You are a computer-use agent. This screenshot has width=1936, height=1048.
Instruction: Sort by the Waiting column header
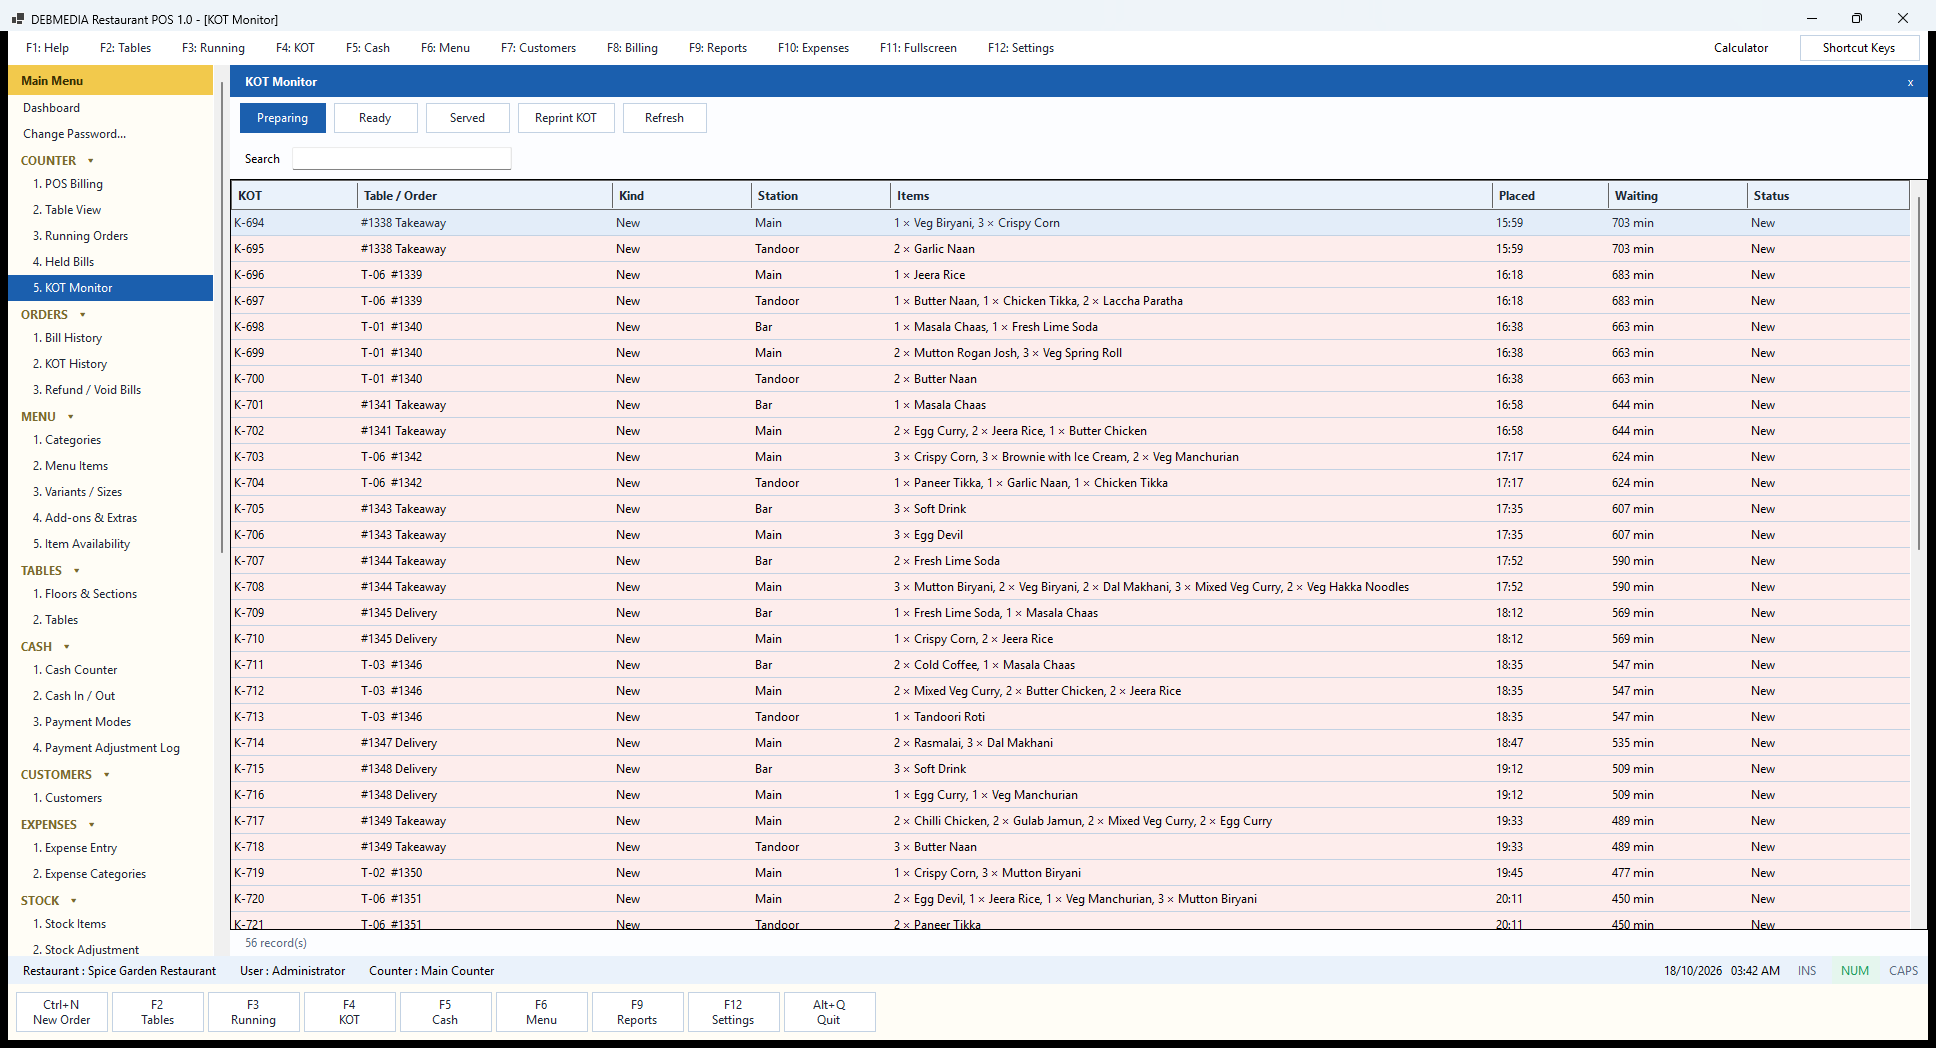(x=1677, y=196)
